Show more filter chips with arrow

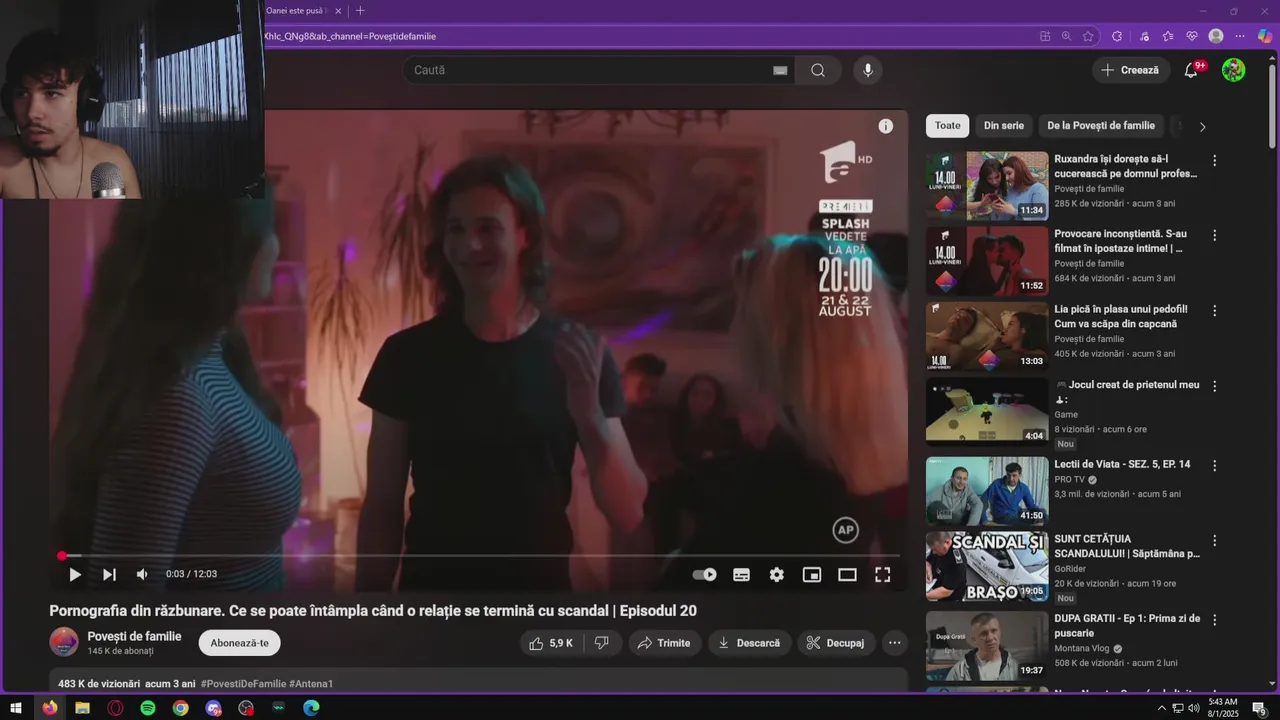click(1202, 127)
